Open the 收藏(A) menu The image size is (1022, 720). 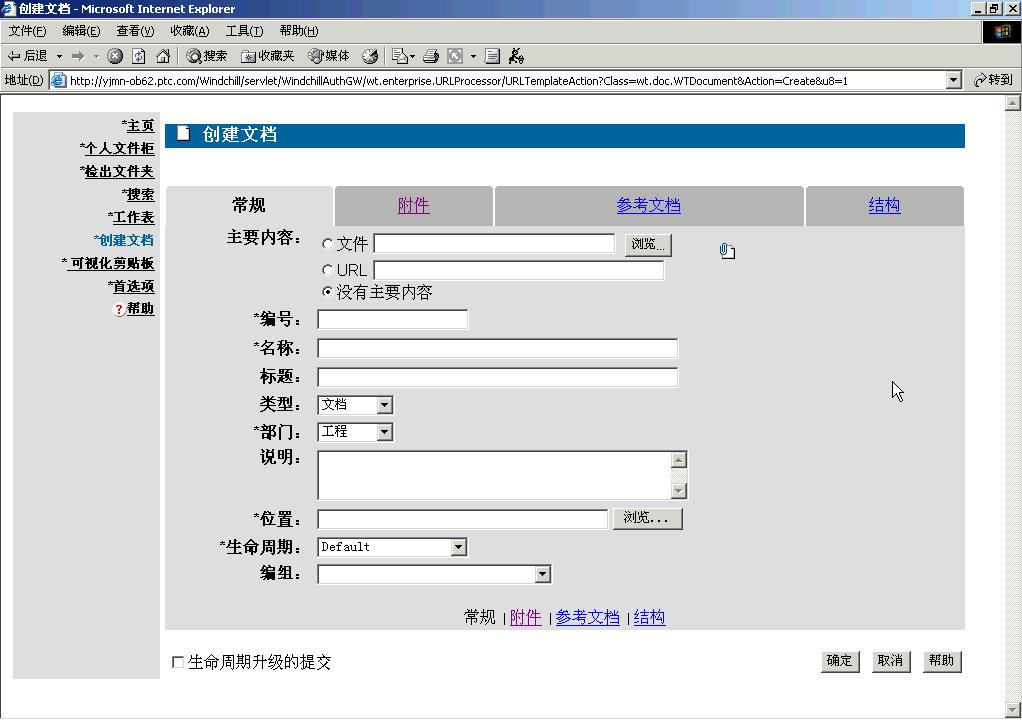point(190,31)
